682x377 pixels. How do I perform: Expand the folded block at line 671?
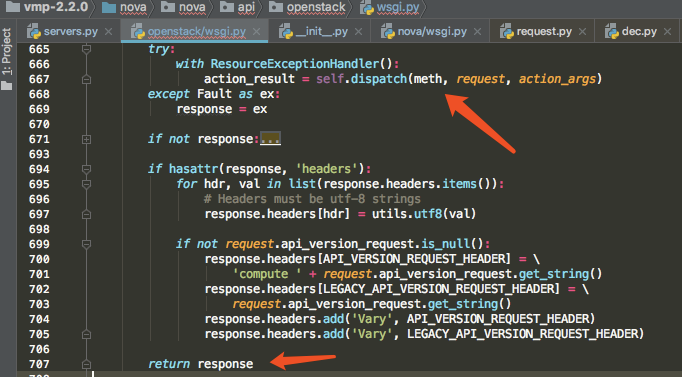click(x=86, y=140)
